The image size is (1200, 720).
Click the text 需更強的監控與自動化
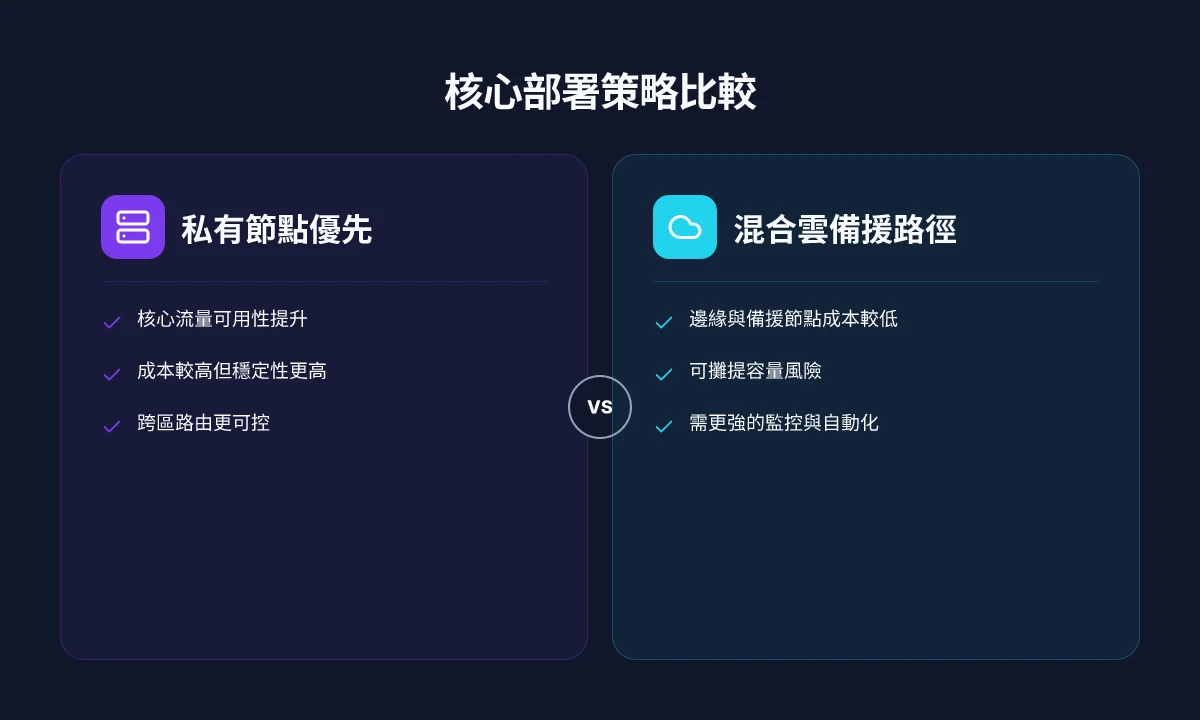[x=784, y=423]
